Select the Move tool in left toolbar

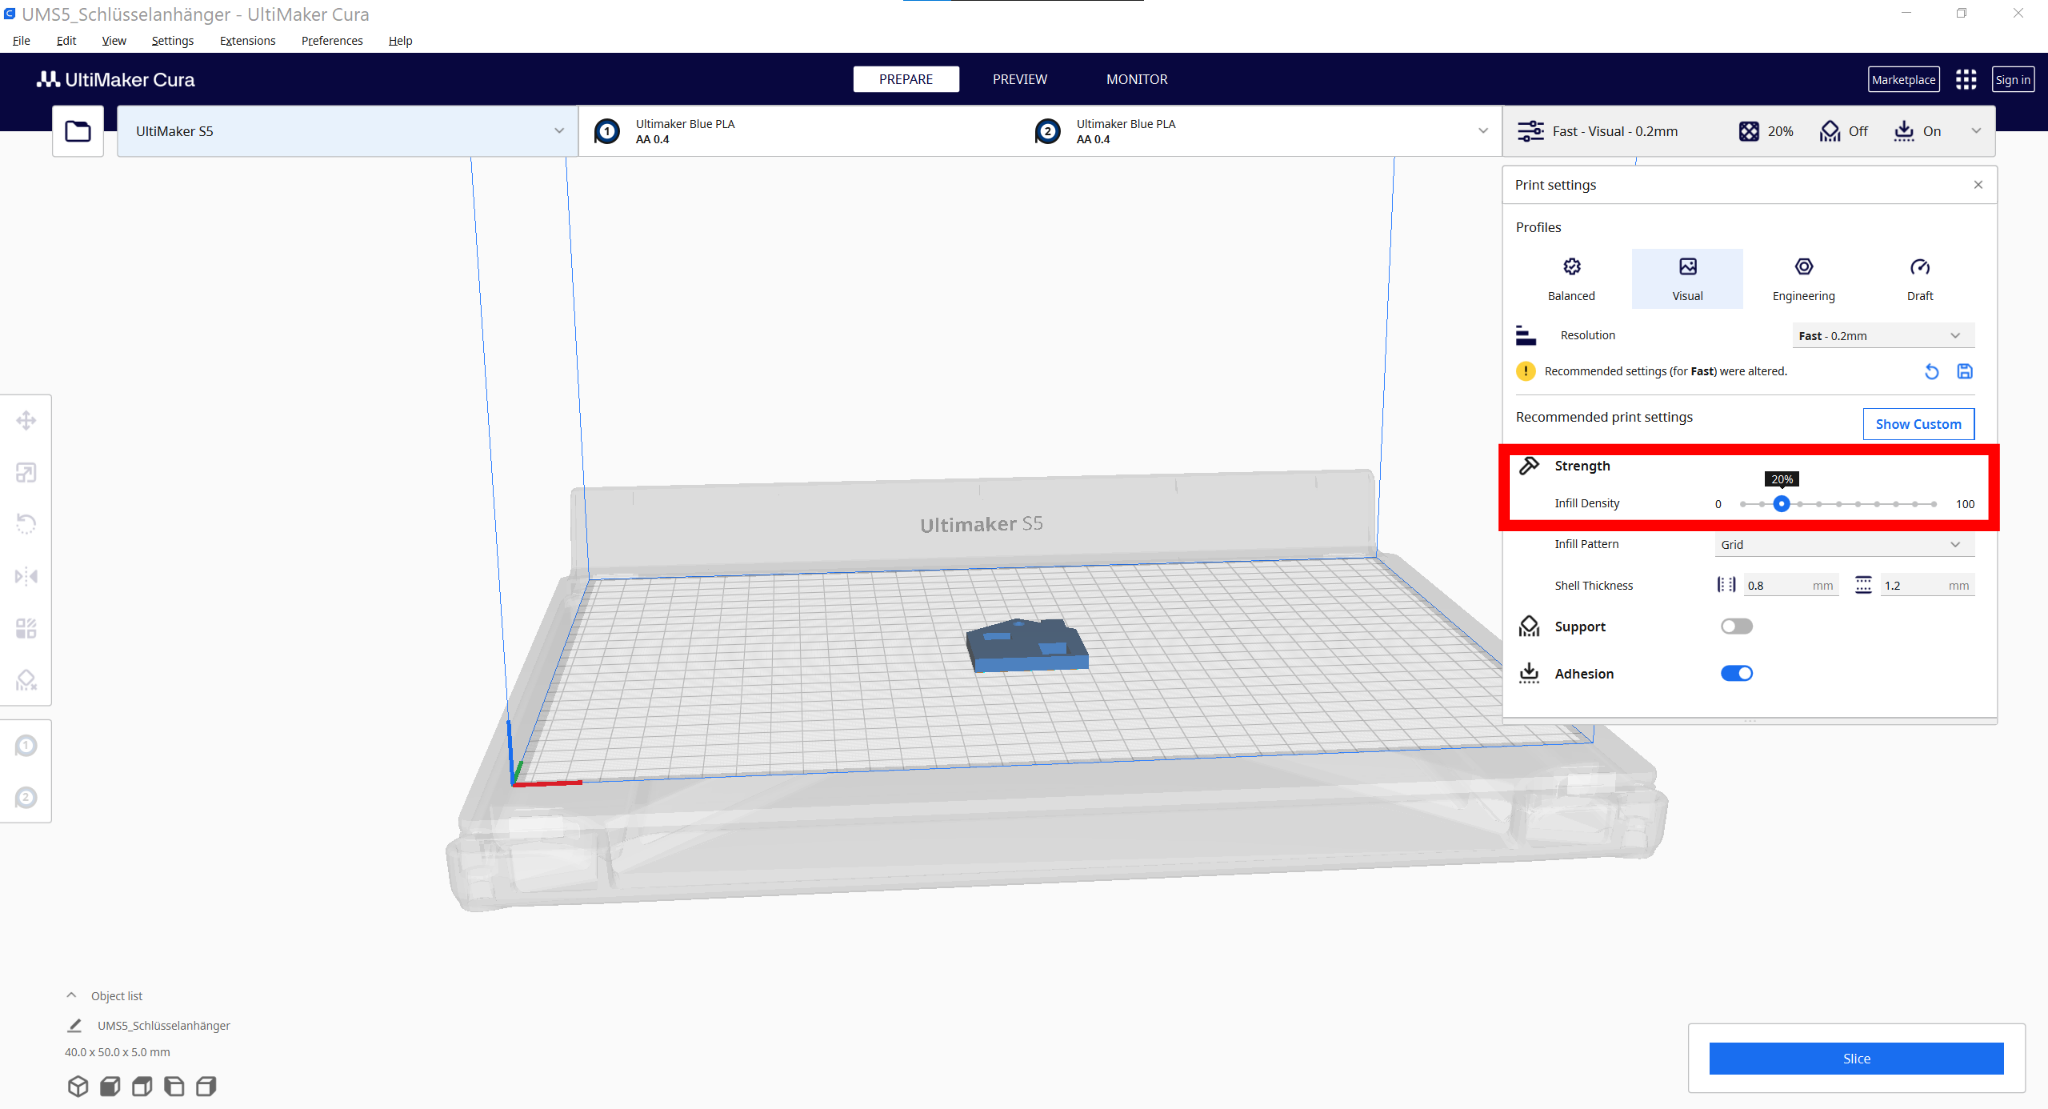(26, 420)
